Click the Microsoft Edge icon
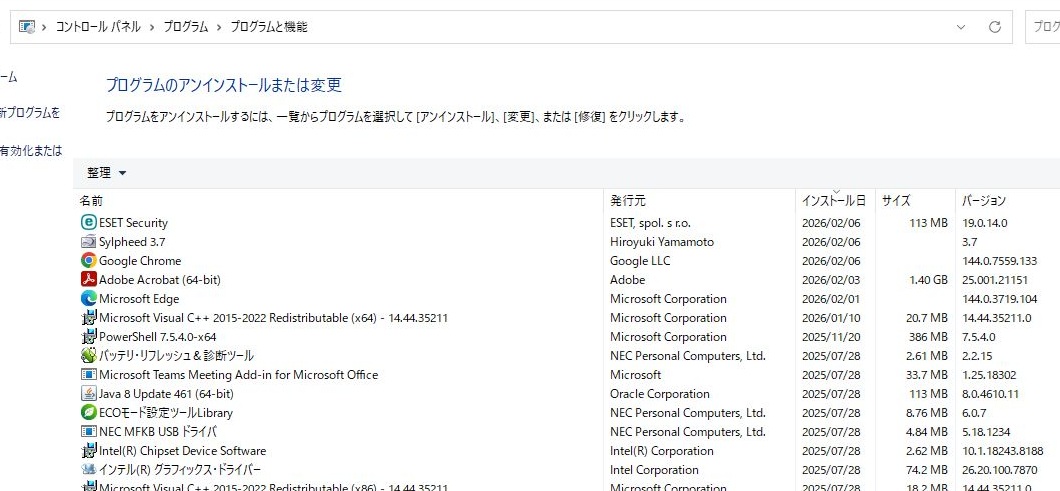 (x=88, y=299)
